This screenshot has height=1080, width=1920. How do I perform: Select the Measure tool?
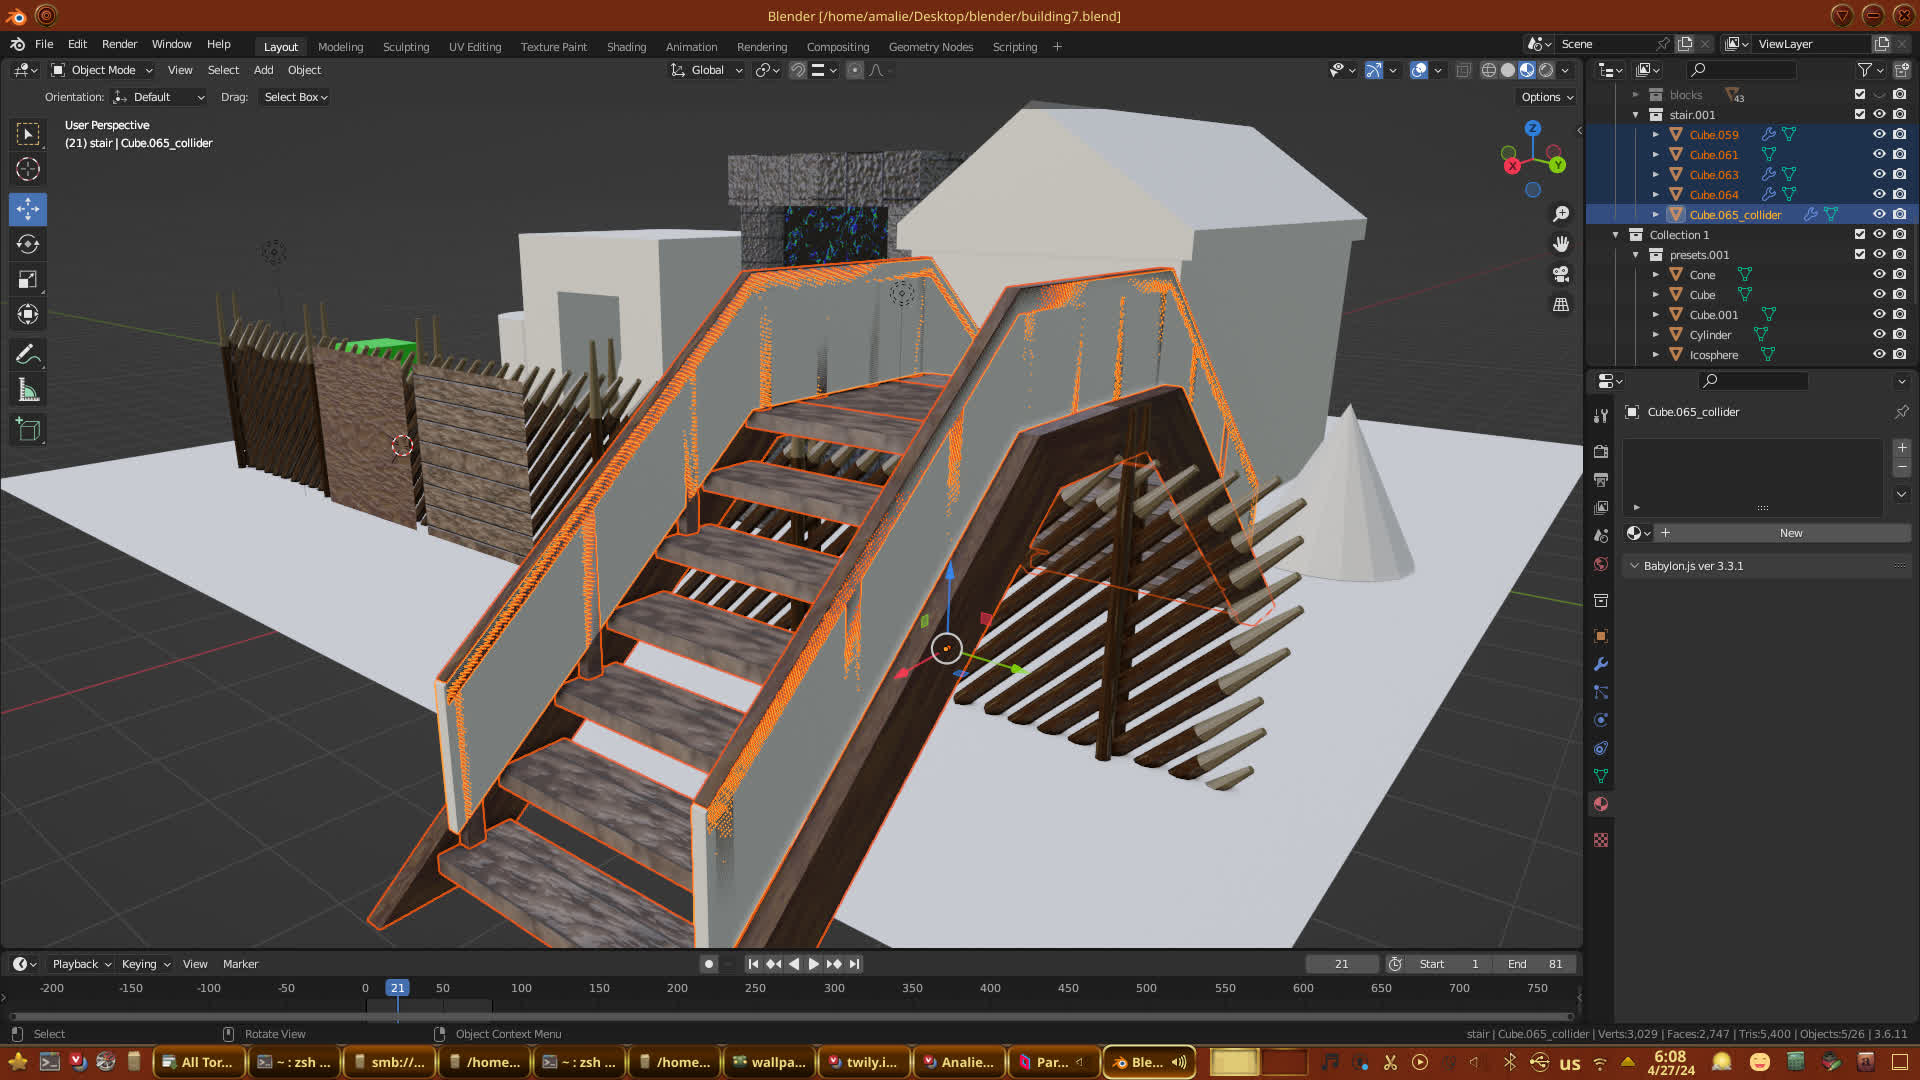pyautogui.click(x=28, y=391)
